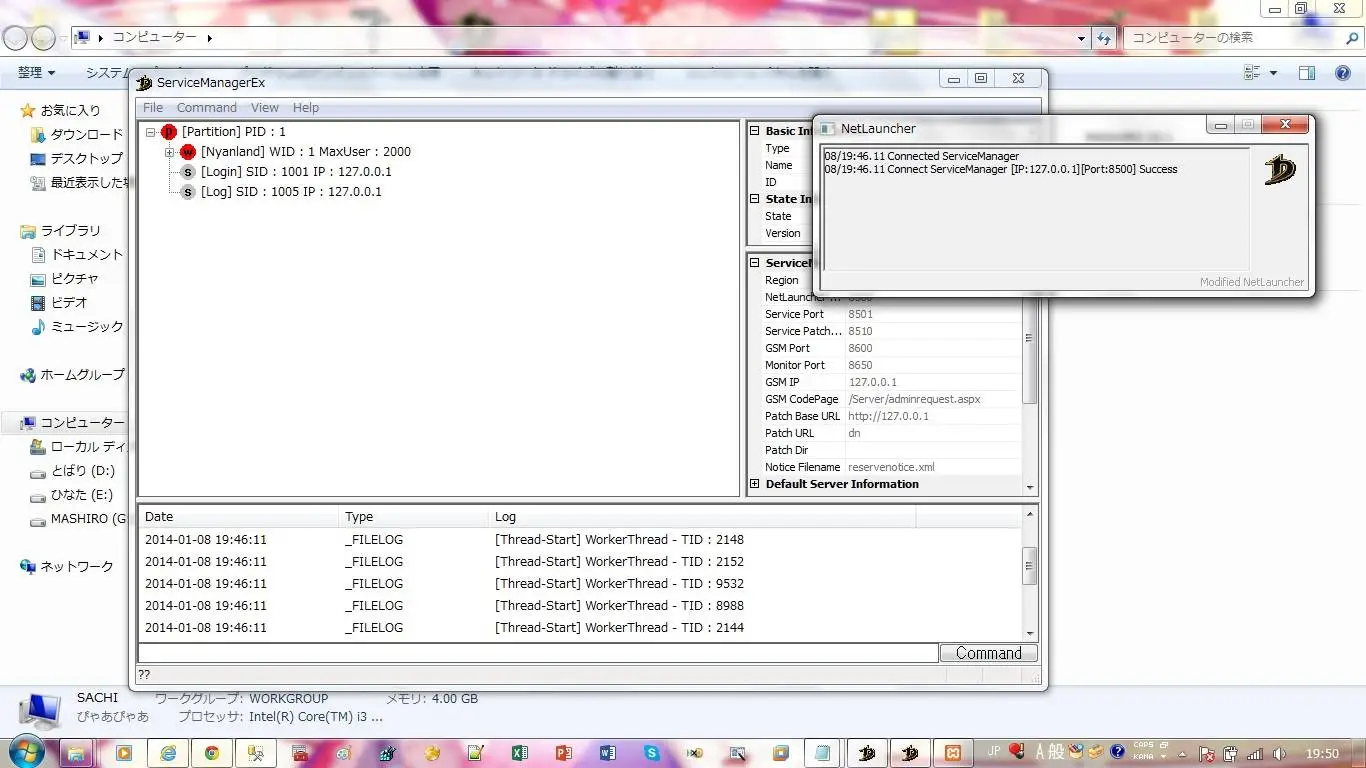Open the Explorer address bar history dropdown

coord(1081,38)
